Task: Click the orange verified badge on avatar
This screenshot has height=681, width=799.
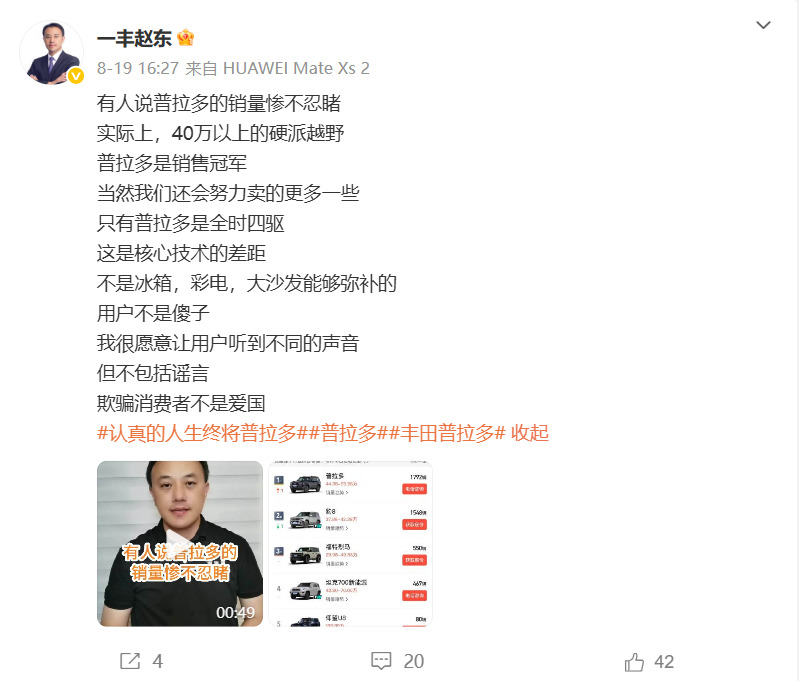Action: 76,76
